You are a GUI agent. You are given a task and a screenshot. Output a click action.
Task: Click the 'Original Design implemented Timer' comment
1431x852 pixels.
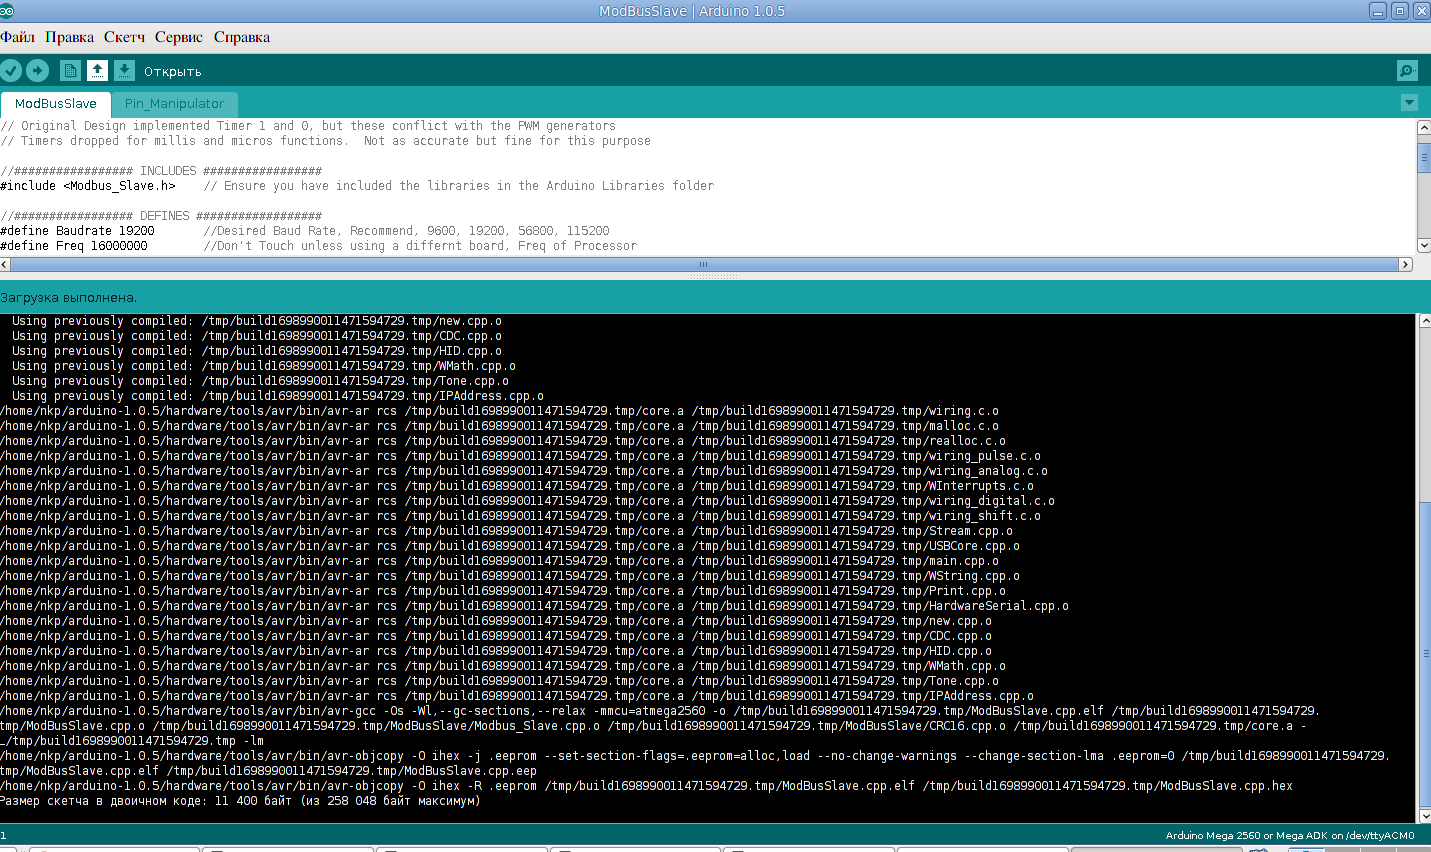(x=308, y=126)
